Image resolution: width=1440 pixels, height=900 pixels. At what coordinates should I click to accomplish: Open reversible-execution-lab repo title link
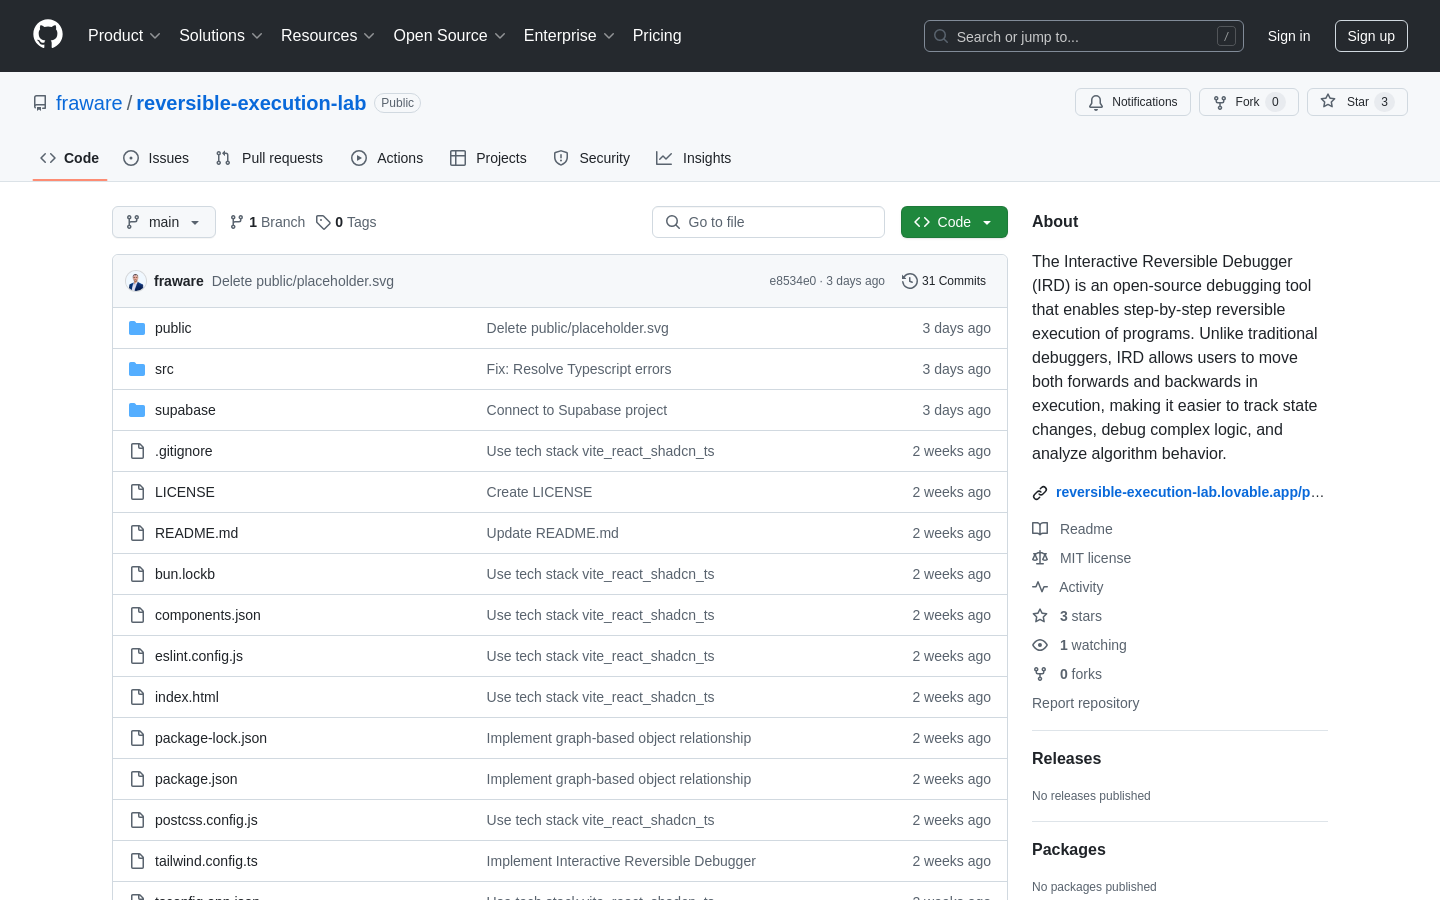251,103
